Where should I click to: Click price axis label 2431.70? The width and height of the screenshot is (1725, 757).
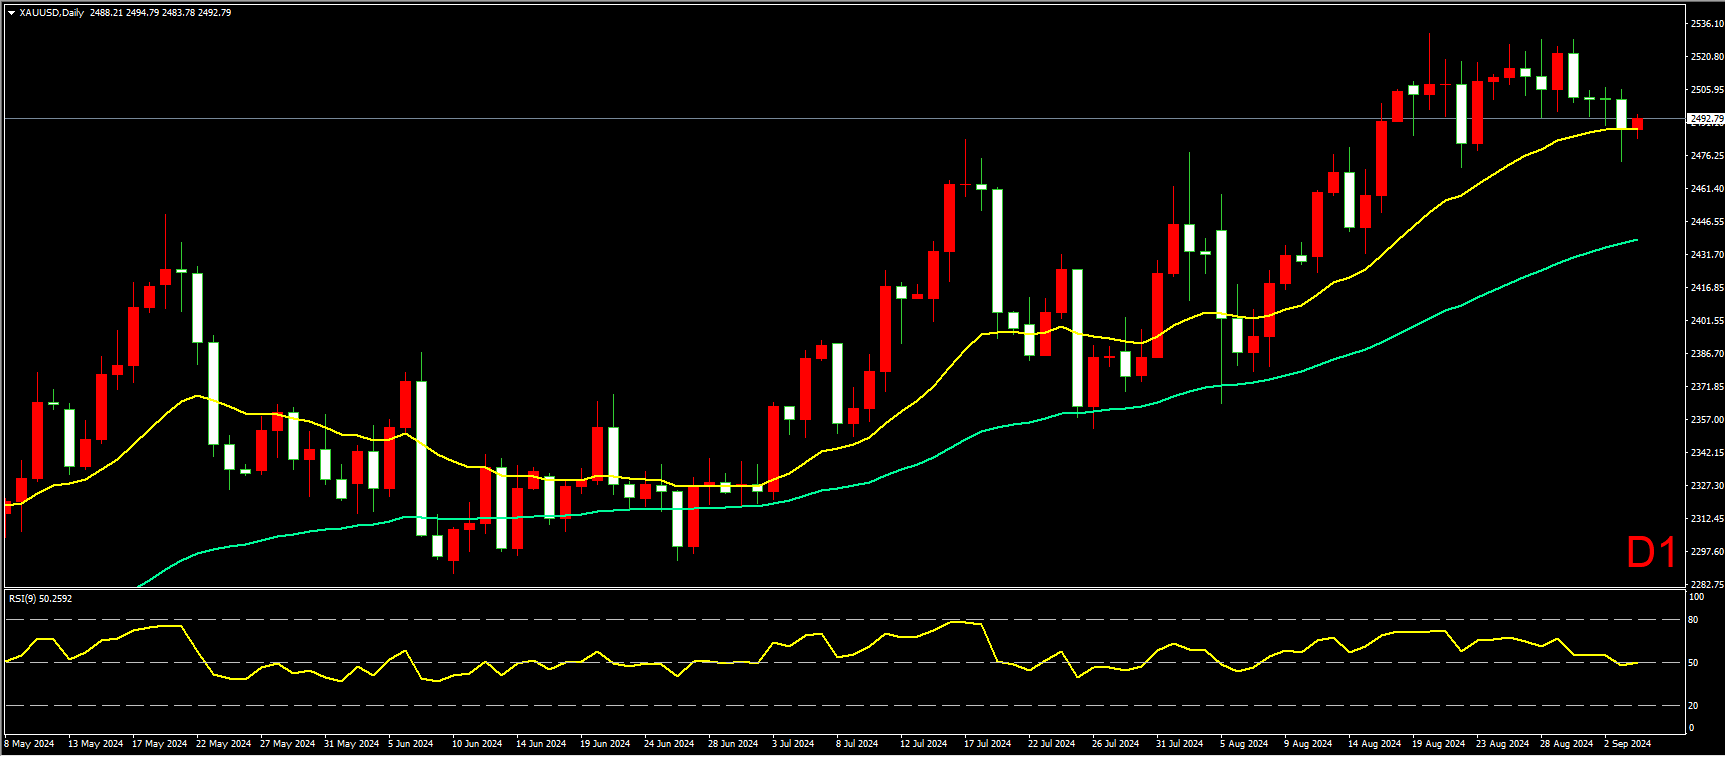1707,255
